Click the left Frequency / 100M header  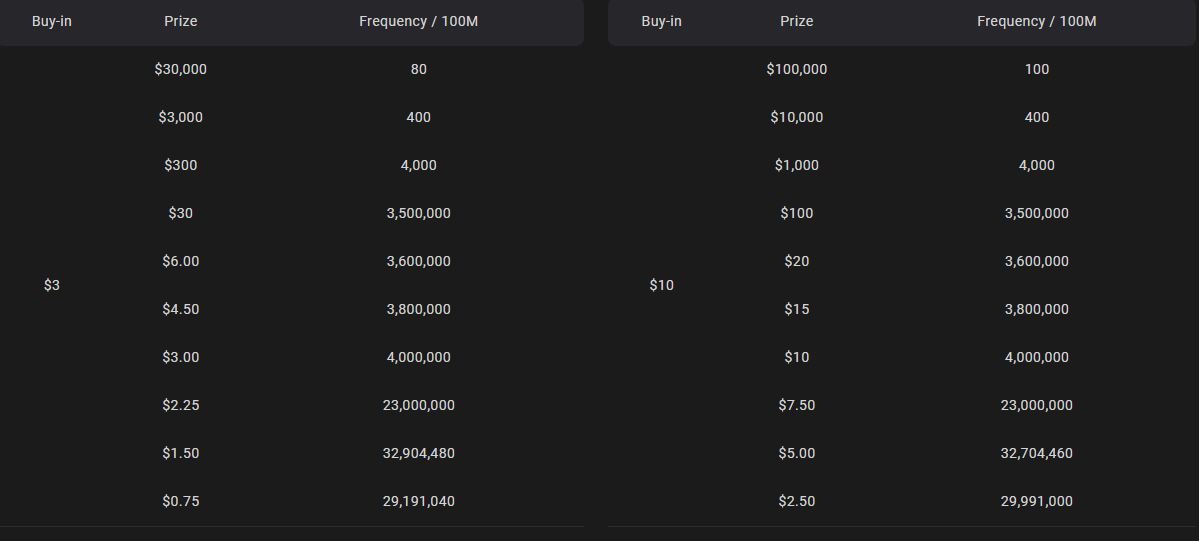pyautogui.click(x=418, y=21)
